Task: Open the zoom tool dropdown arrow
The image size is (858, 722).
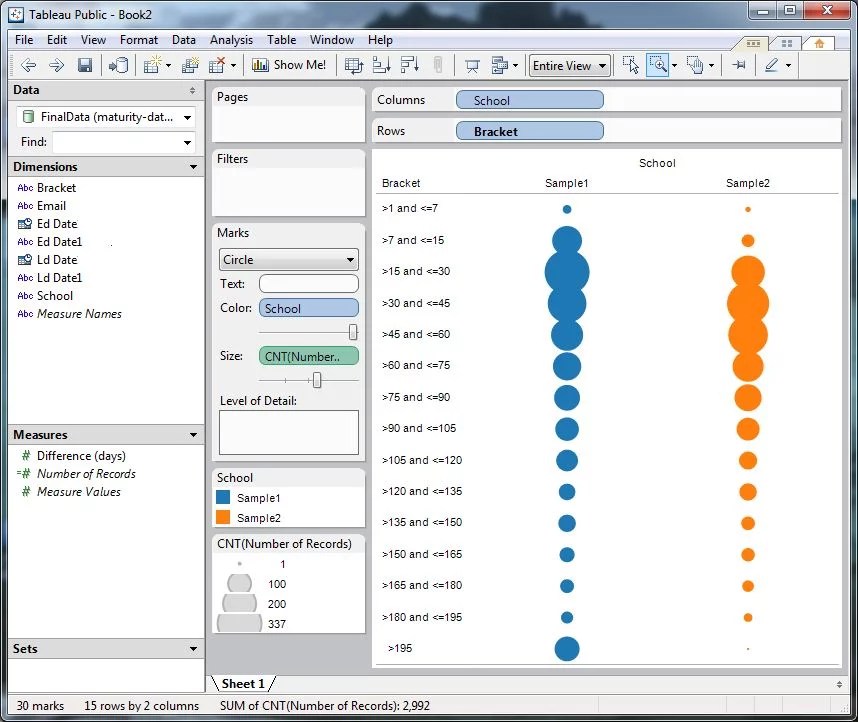Action: (x=674, y=66)
